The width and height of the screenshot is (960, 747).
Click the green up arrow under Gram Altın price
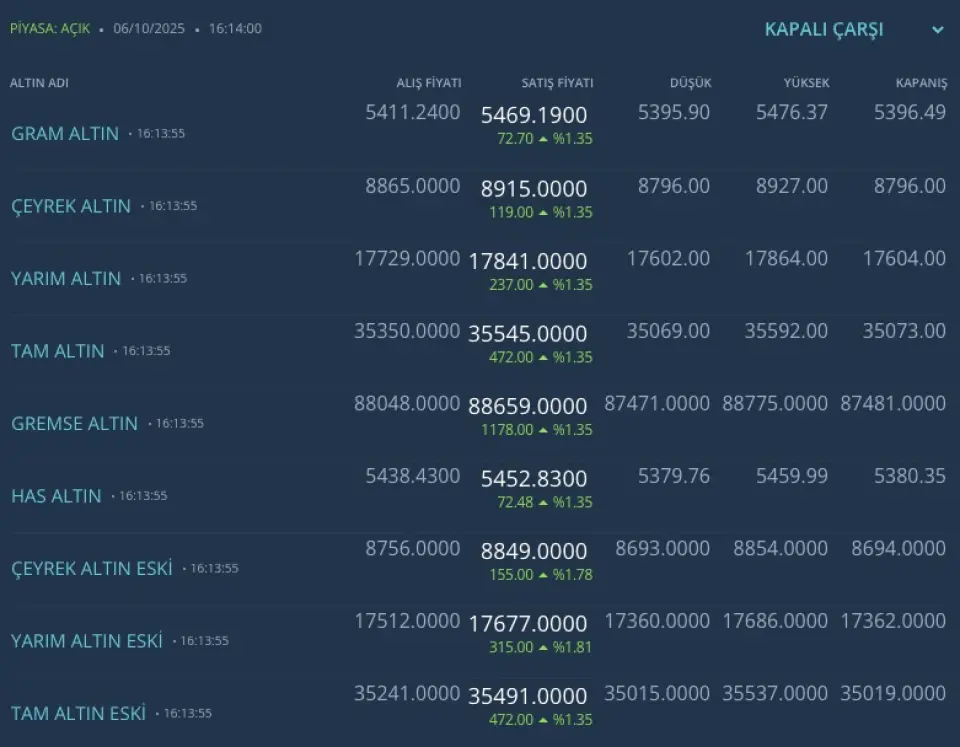tap(543, 139)
